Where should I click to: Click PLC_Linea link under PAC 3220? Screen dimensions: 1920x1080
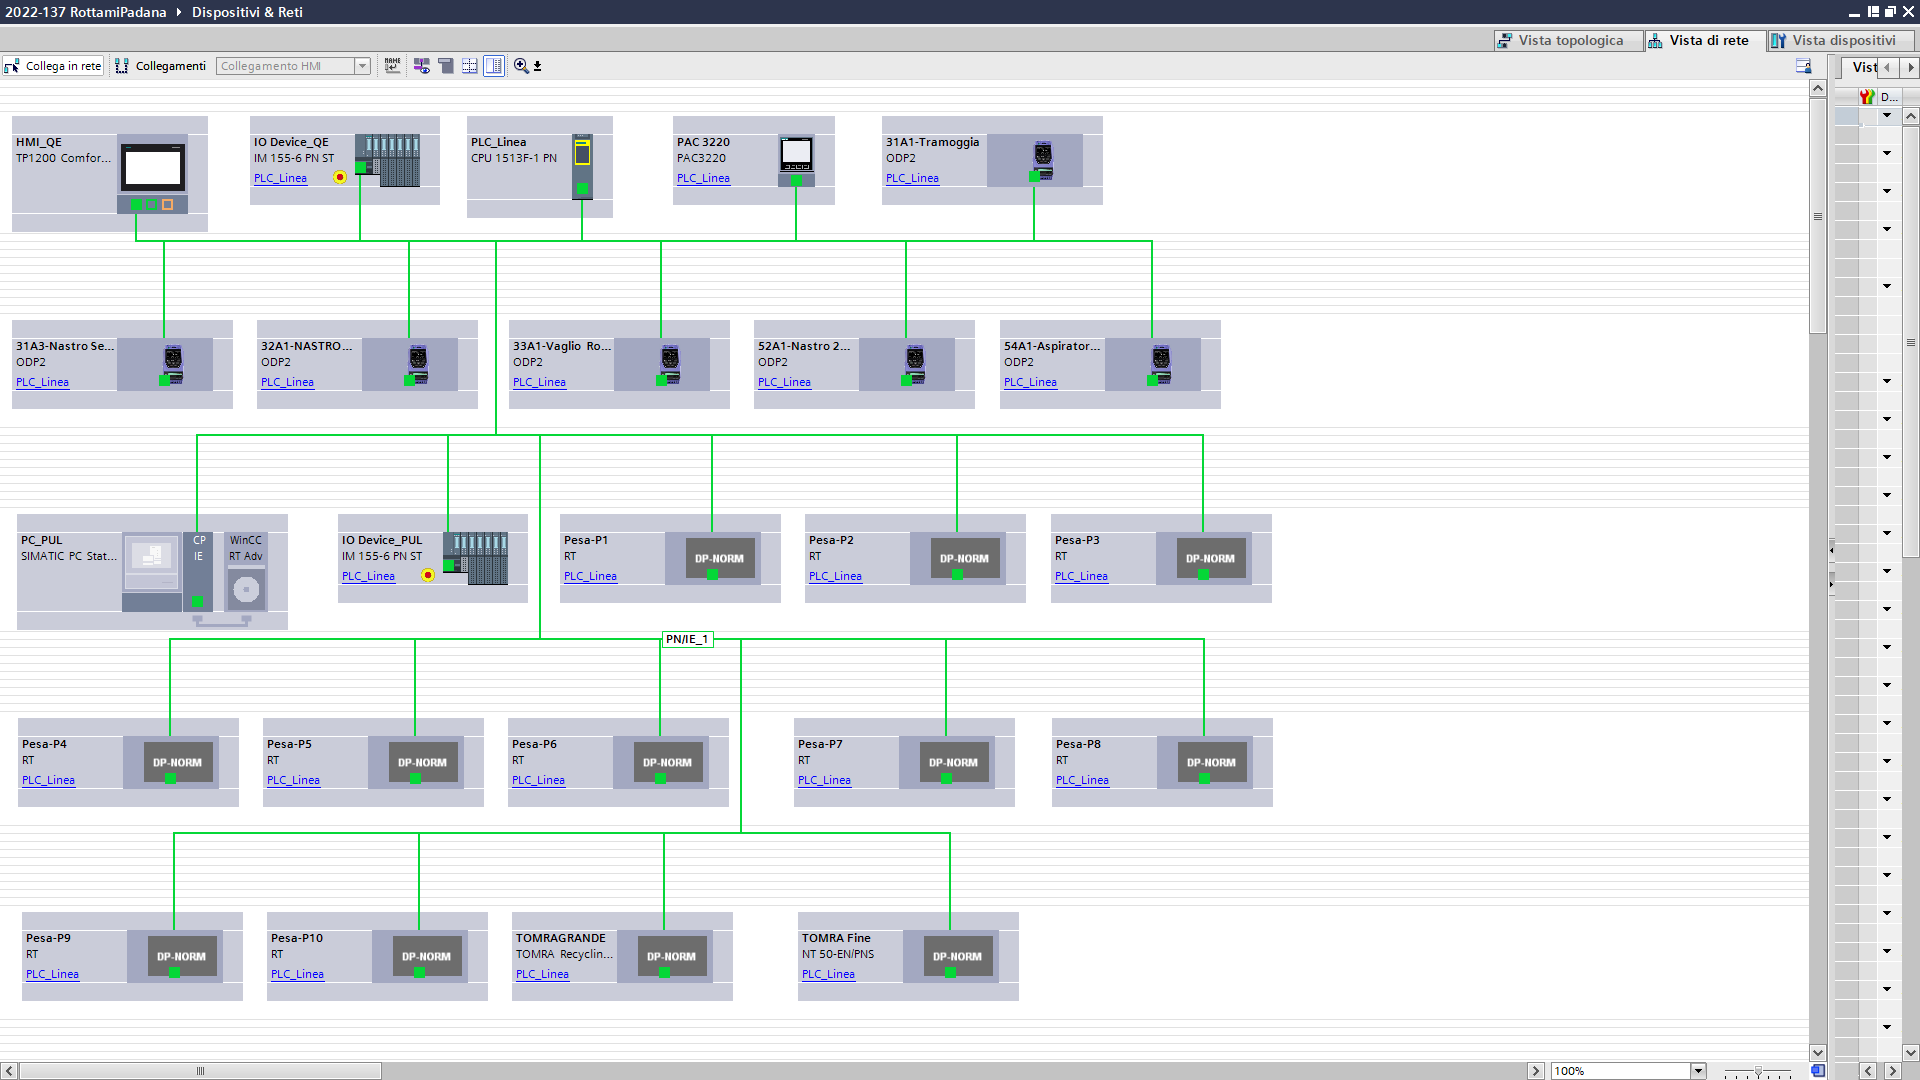pyautogui.click(x=703, y=178)
